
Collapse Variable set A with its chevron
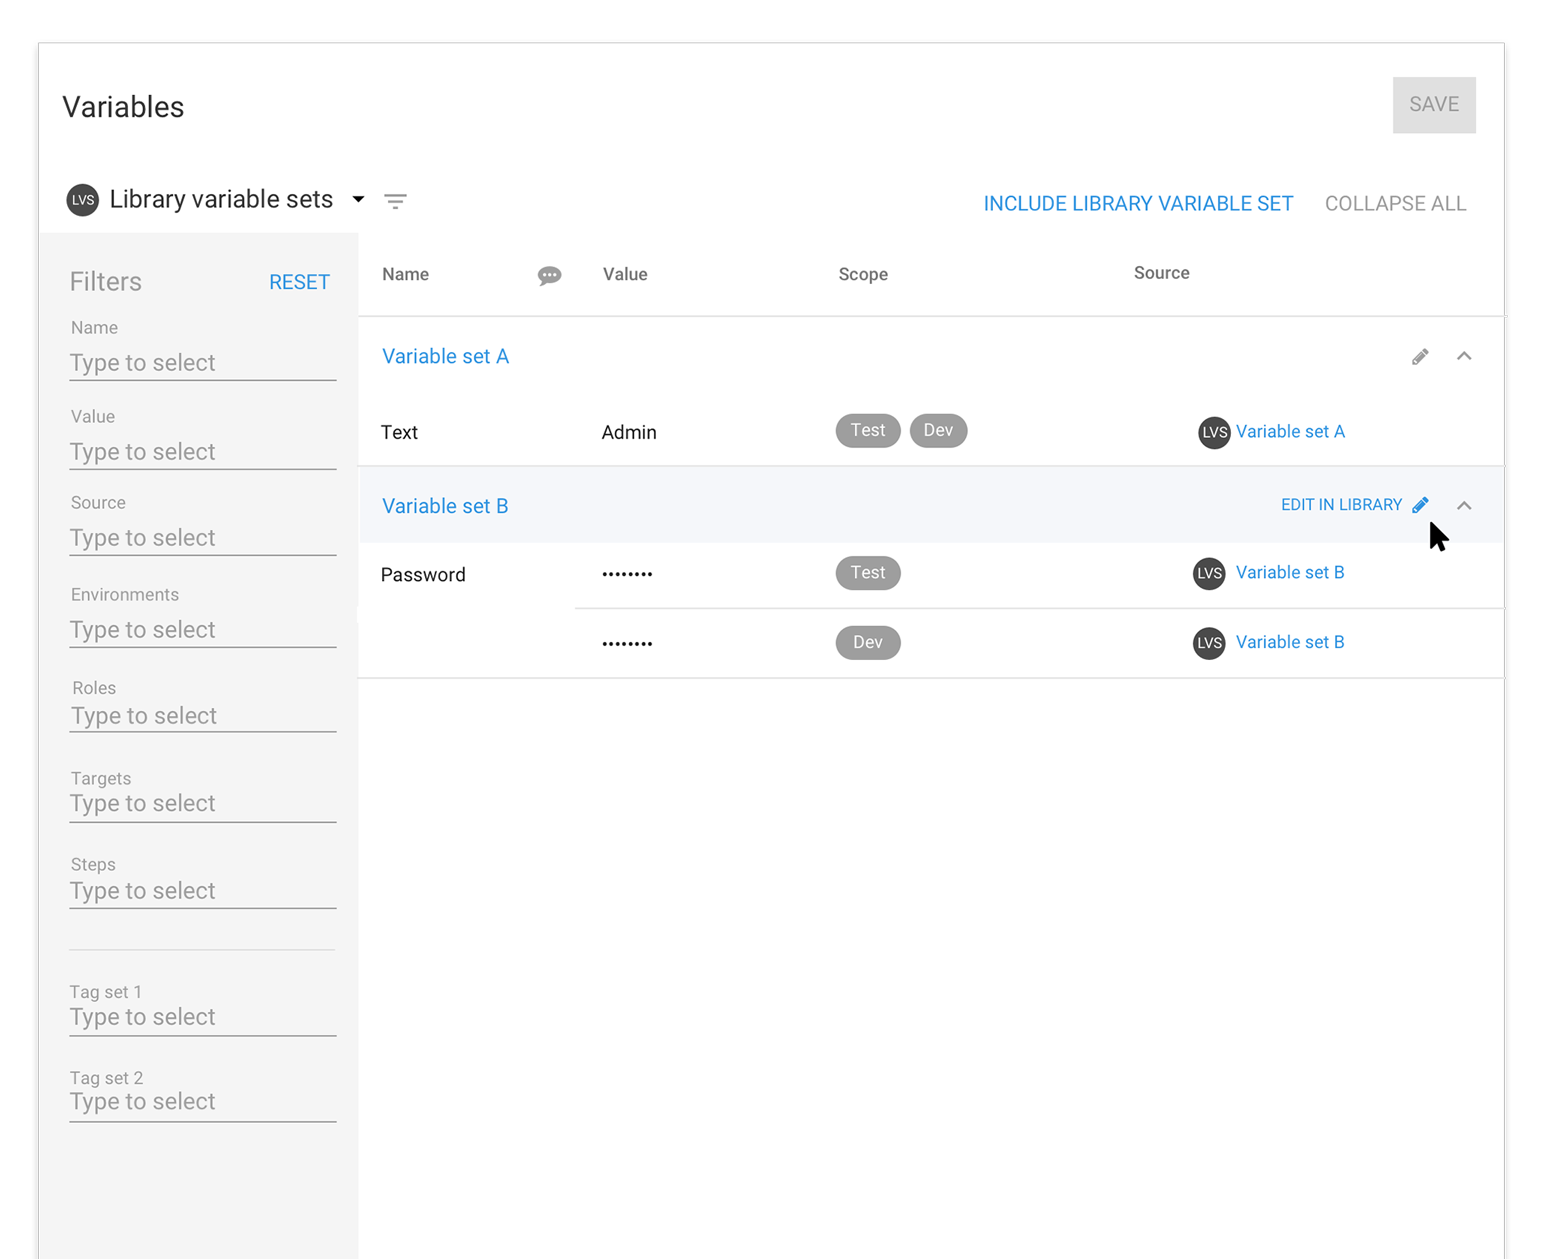1464,356
